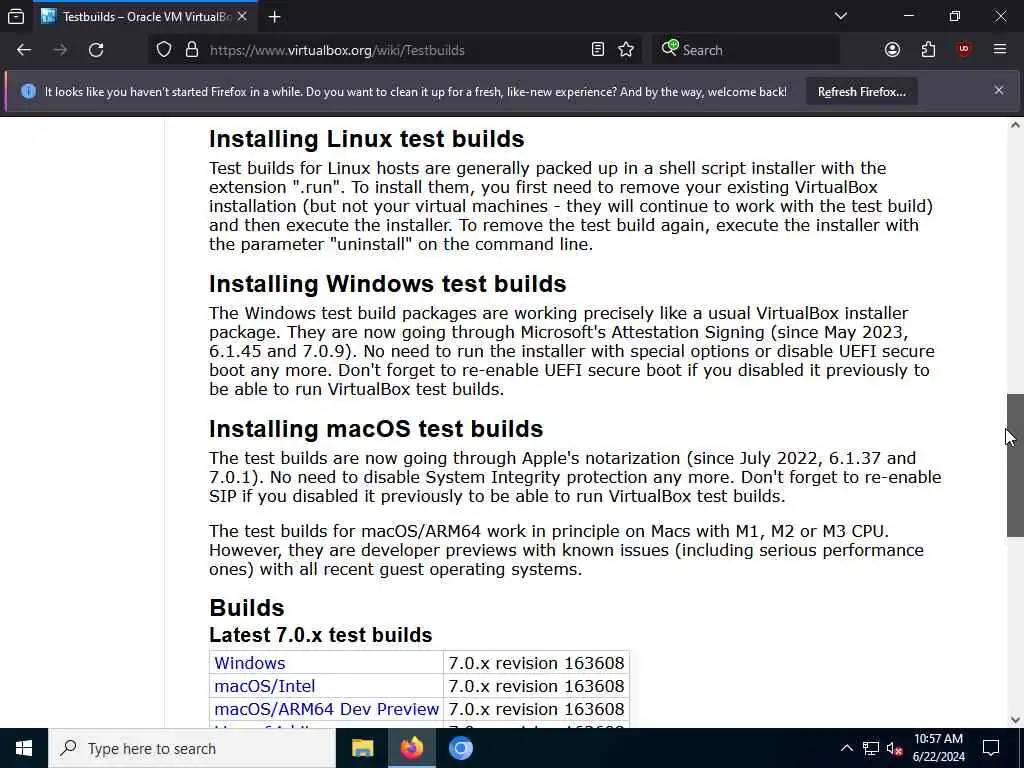Image resolution: width=1024 pixels, height=768 pixels.
Task: Focus the Firefox Search box
Action: point(746,50)
